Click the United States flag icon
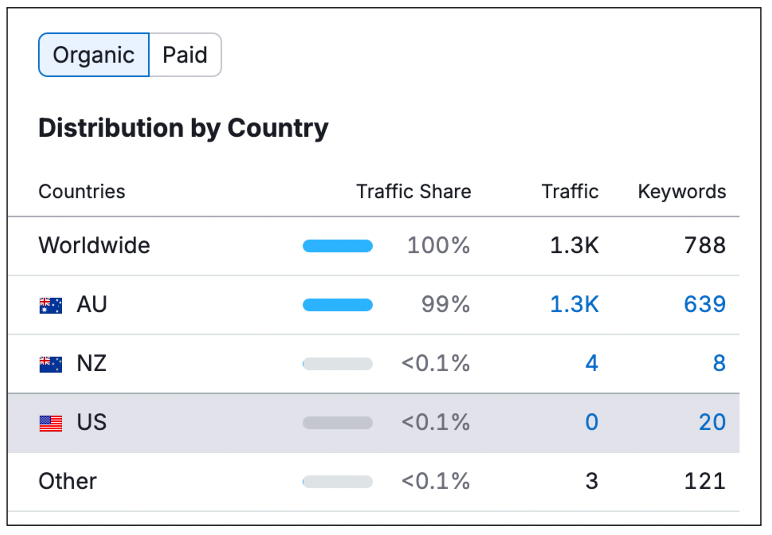The image size is (772, 535). tap(51, 423)
